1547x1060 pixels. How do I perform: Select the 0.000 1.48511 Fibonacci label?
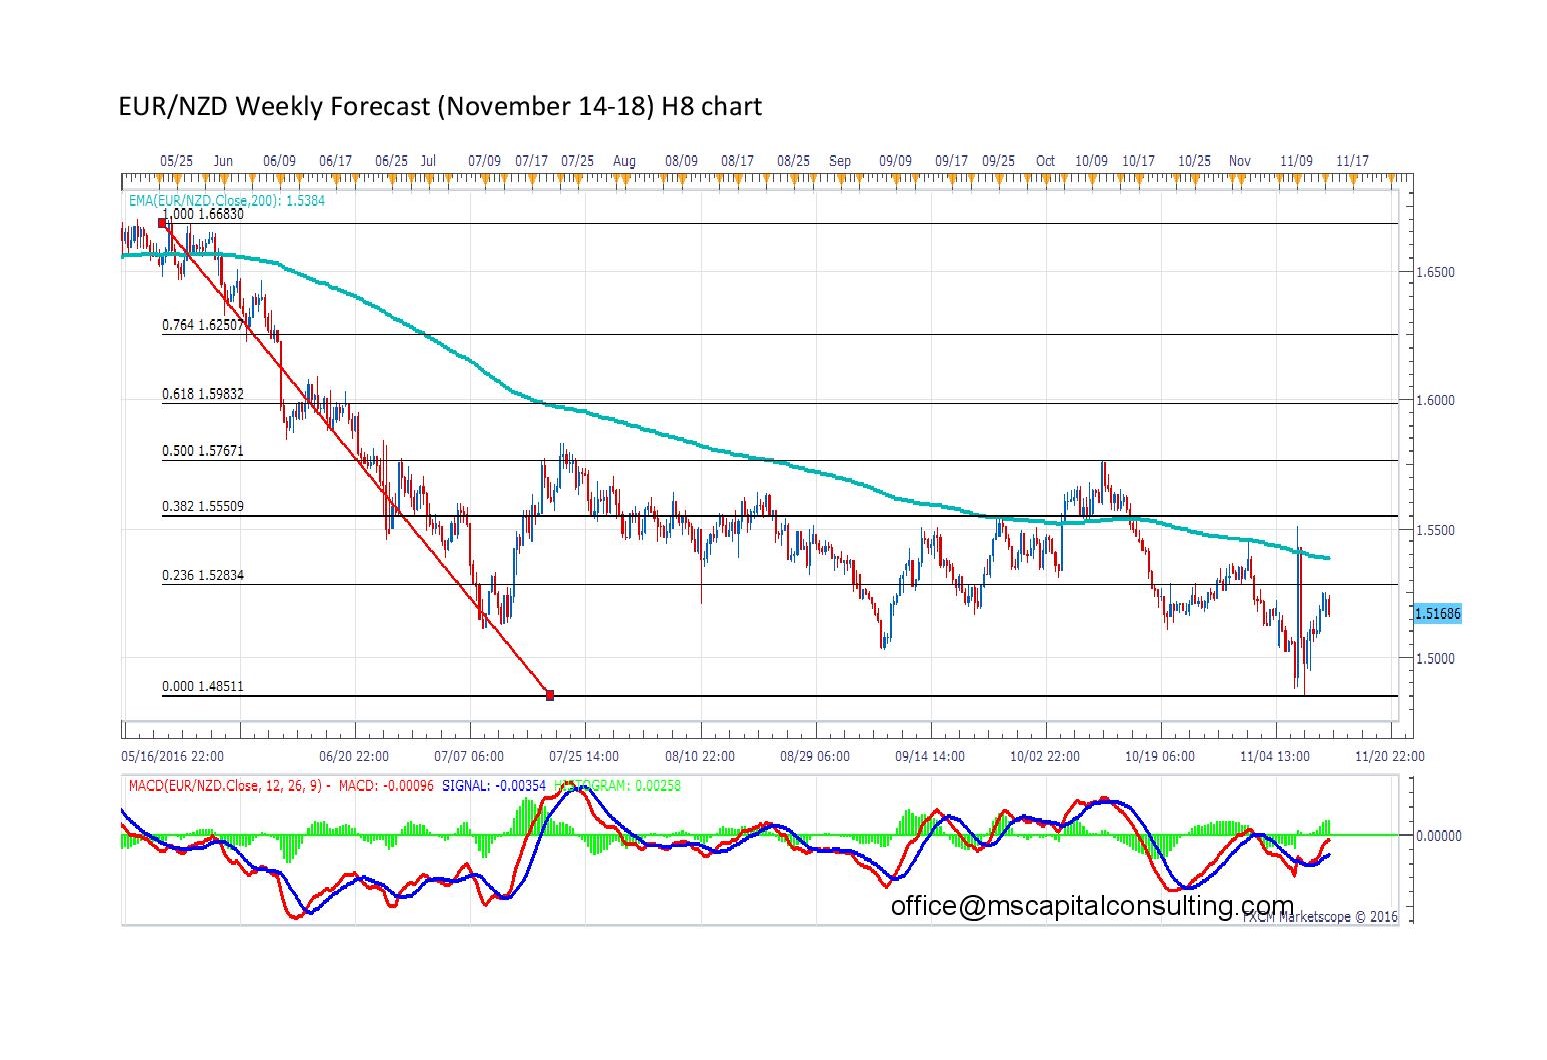click(203, 686)
